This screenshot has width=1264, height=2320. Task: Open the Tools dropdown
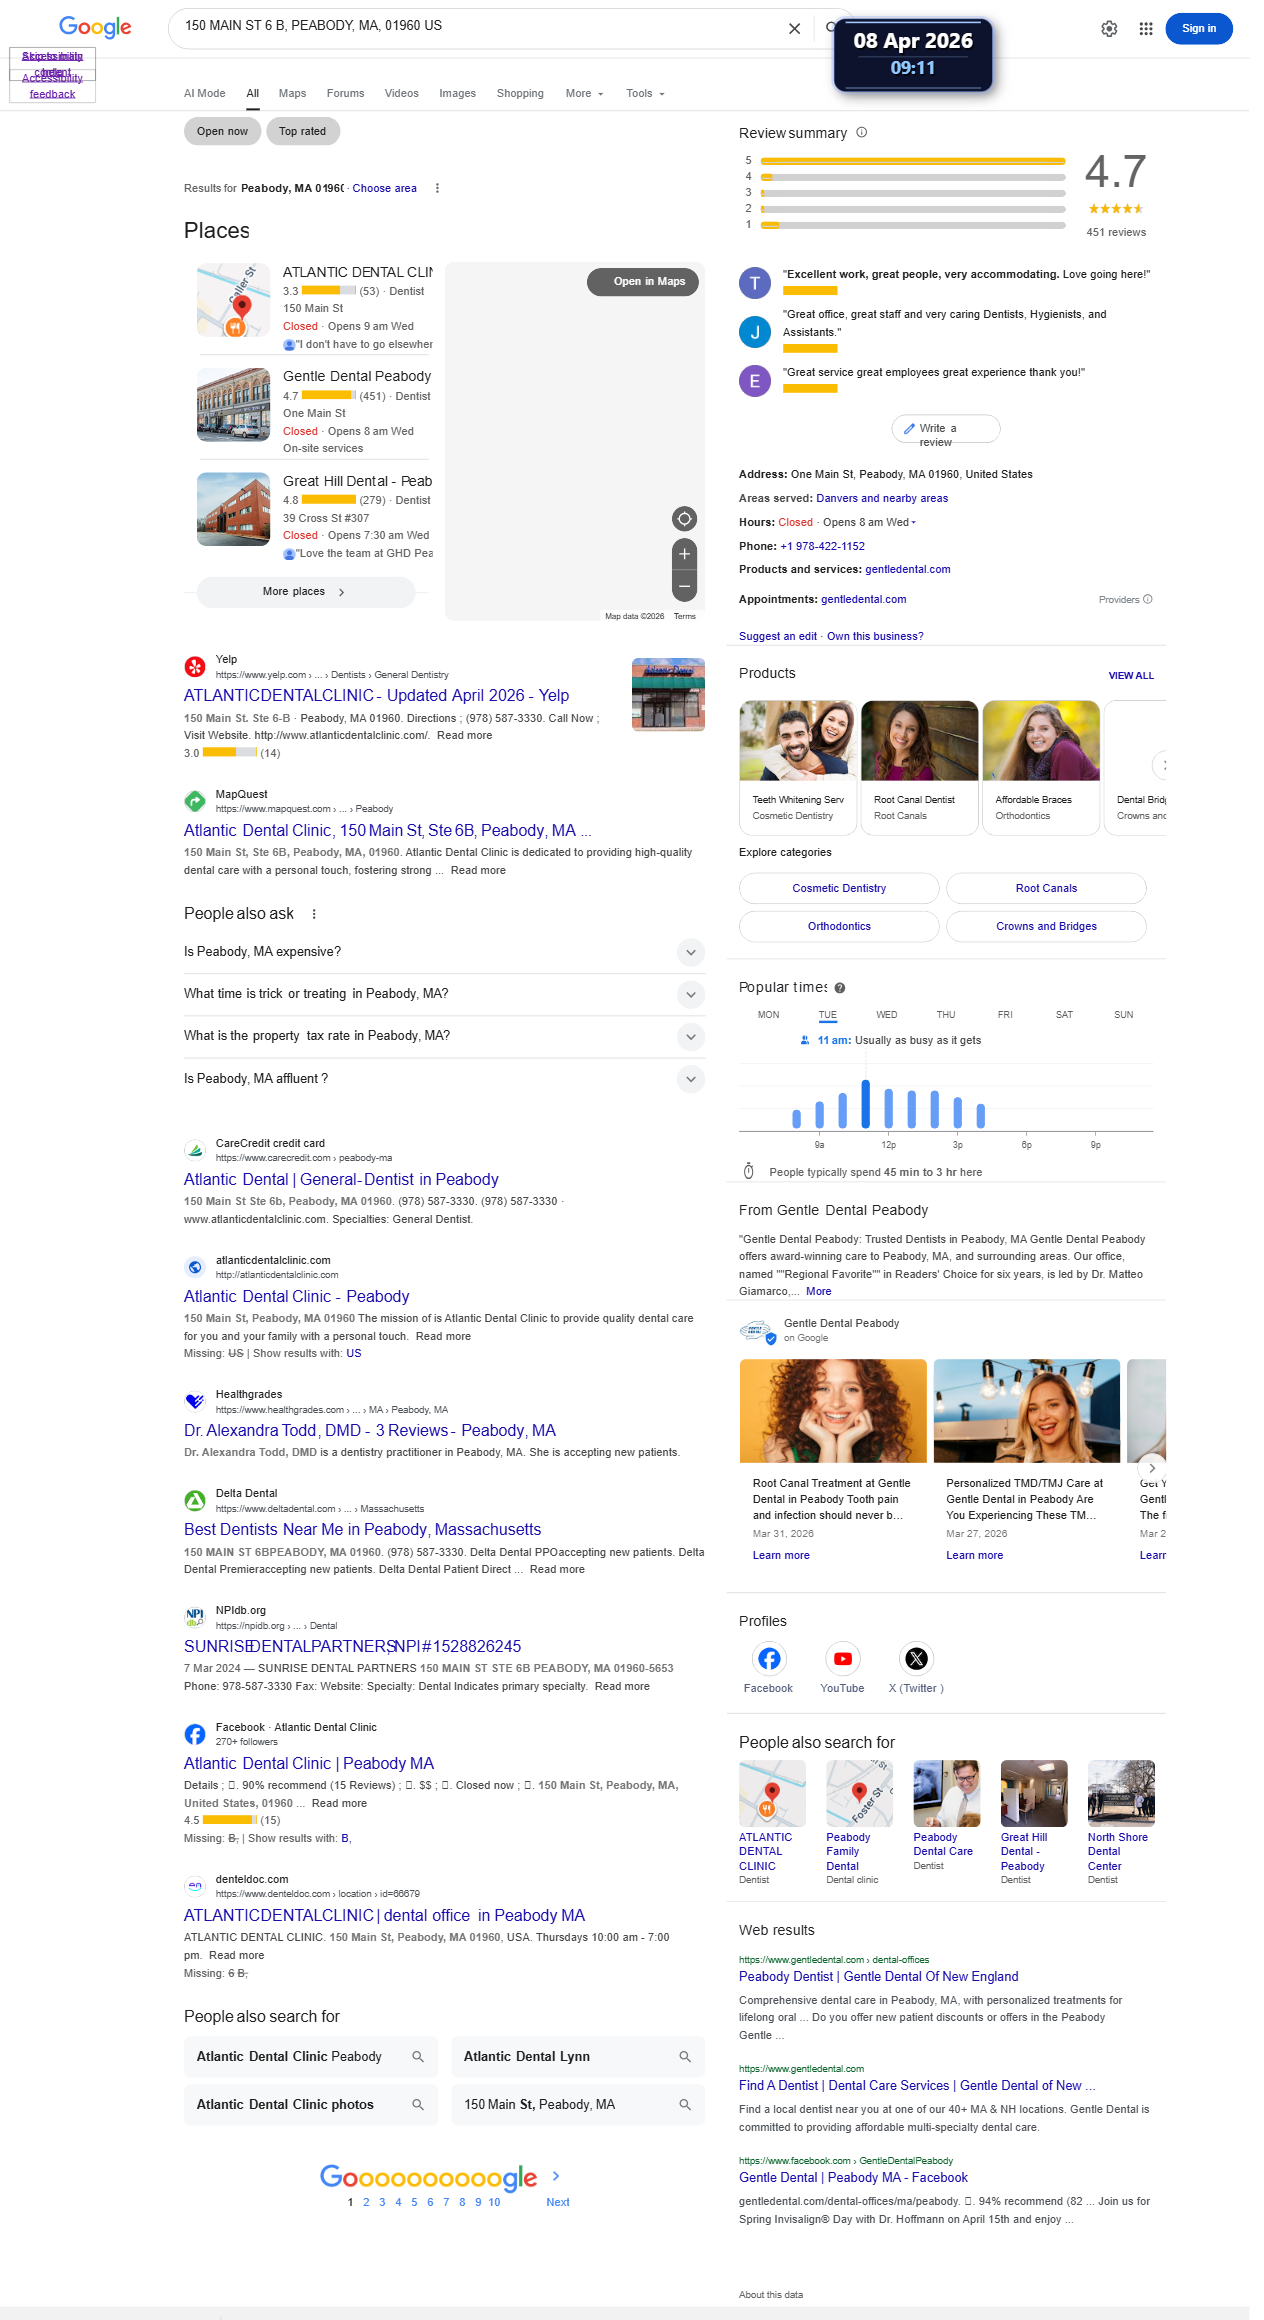point(645,93)
